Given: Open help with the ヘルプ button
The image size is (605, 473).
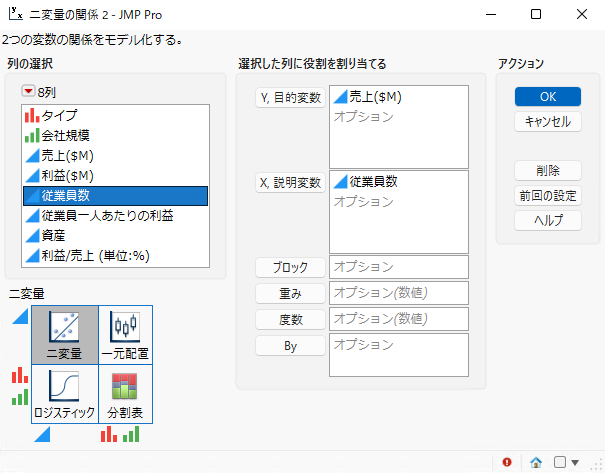Looking at the screenshot, I should point(548,221).
